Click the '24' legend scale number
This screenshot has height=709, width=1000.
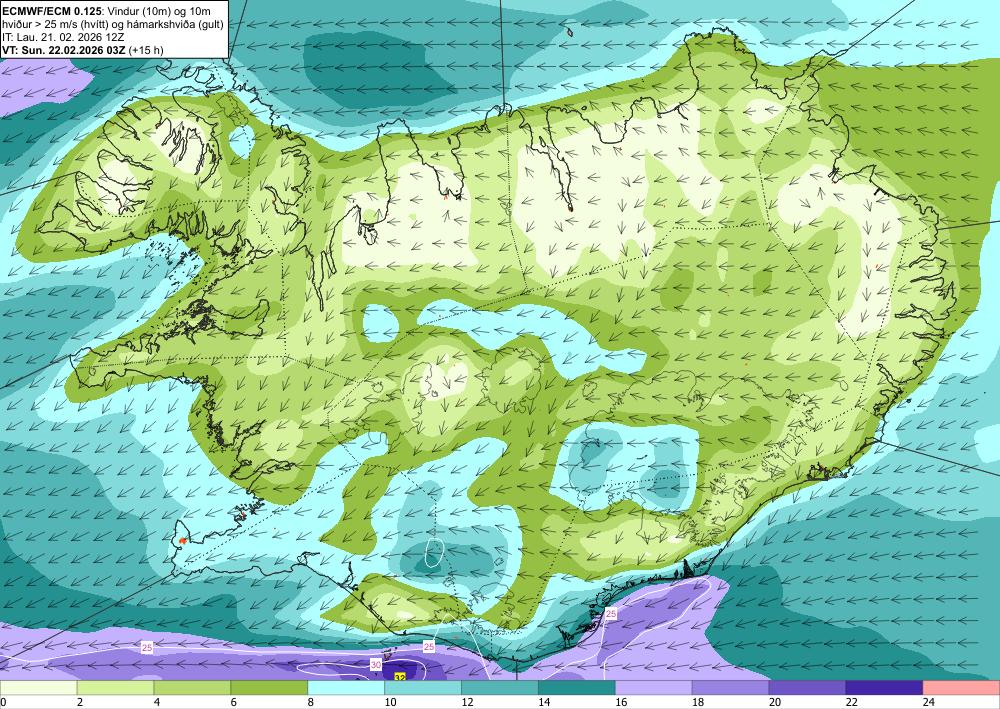(929, 702)
